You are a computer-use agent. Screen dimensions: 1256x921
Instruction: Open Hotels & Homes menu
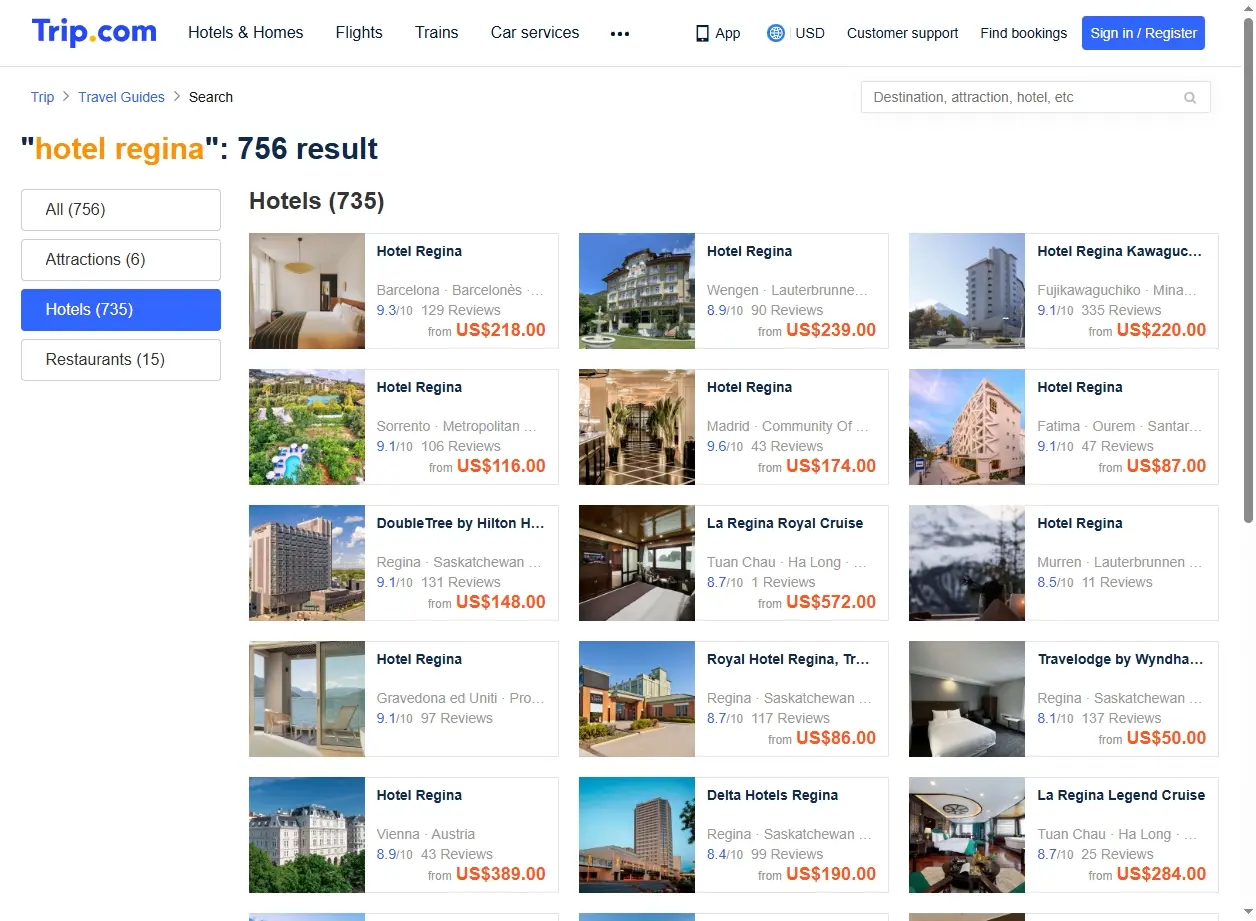[x=246, y=32]
